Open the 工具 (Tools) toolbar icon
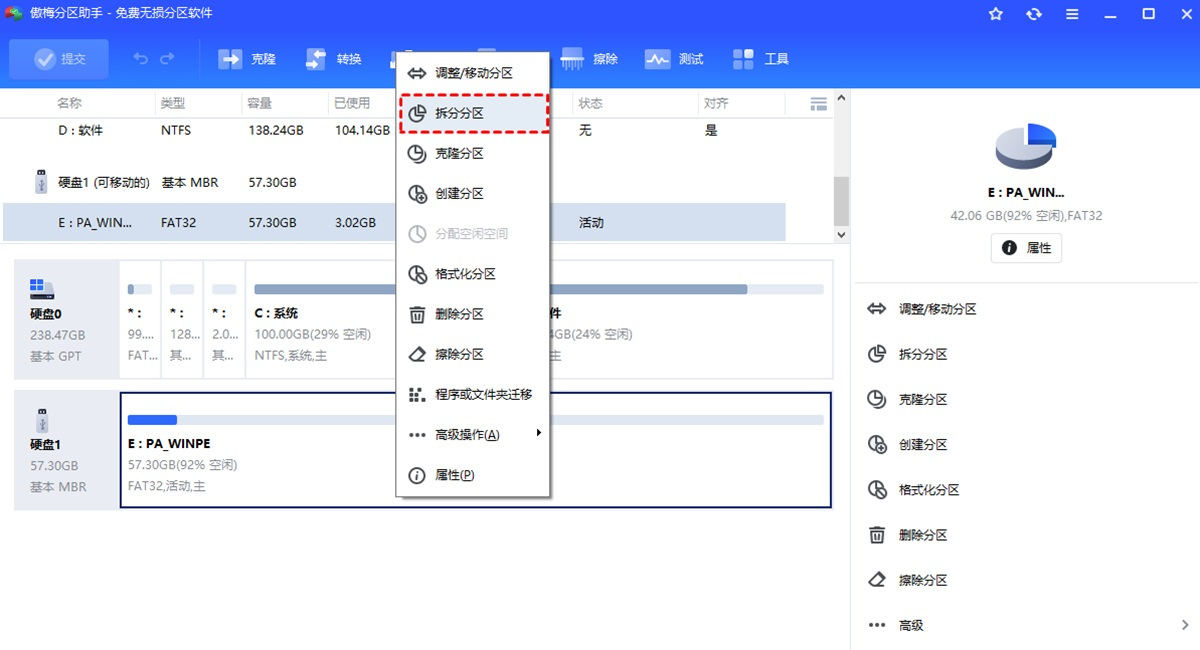Viewport: 1200px width, 650px height. point(760,59)
